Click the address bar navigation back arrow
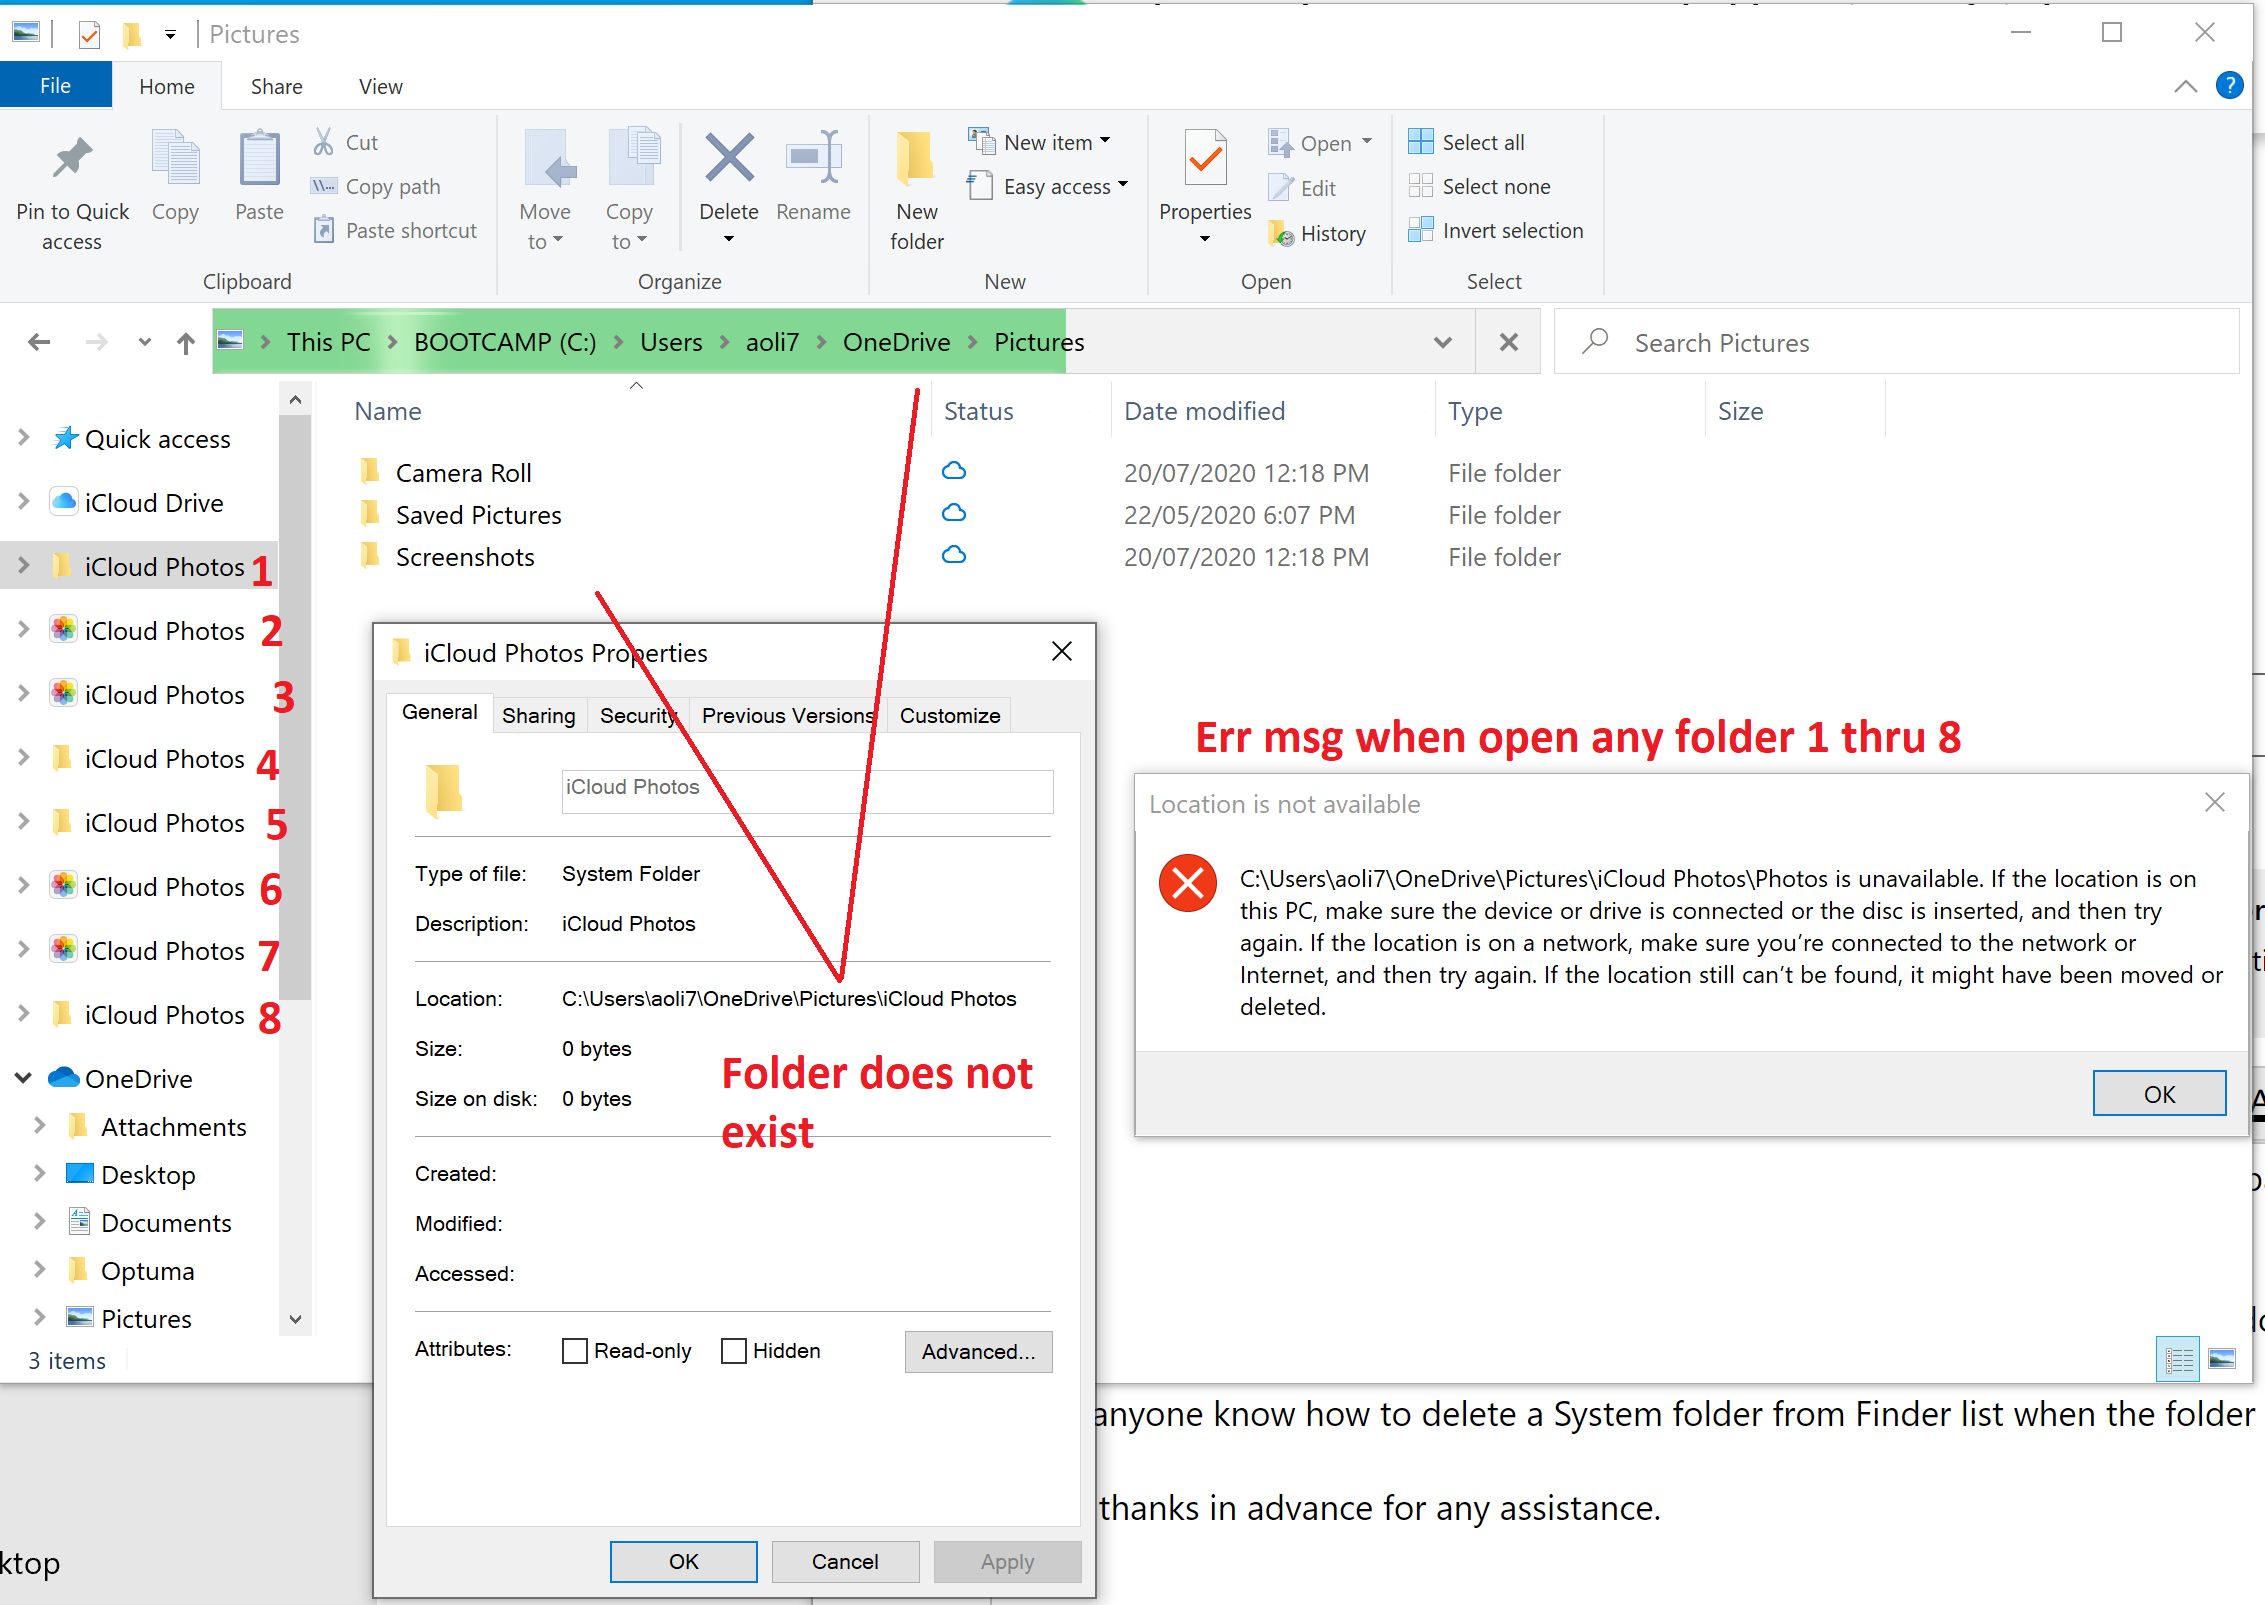This screenshot has height=1605, width=2265. tap(38, 342)
